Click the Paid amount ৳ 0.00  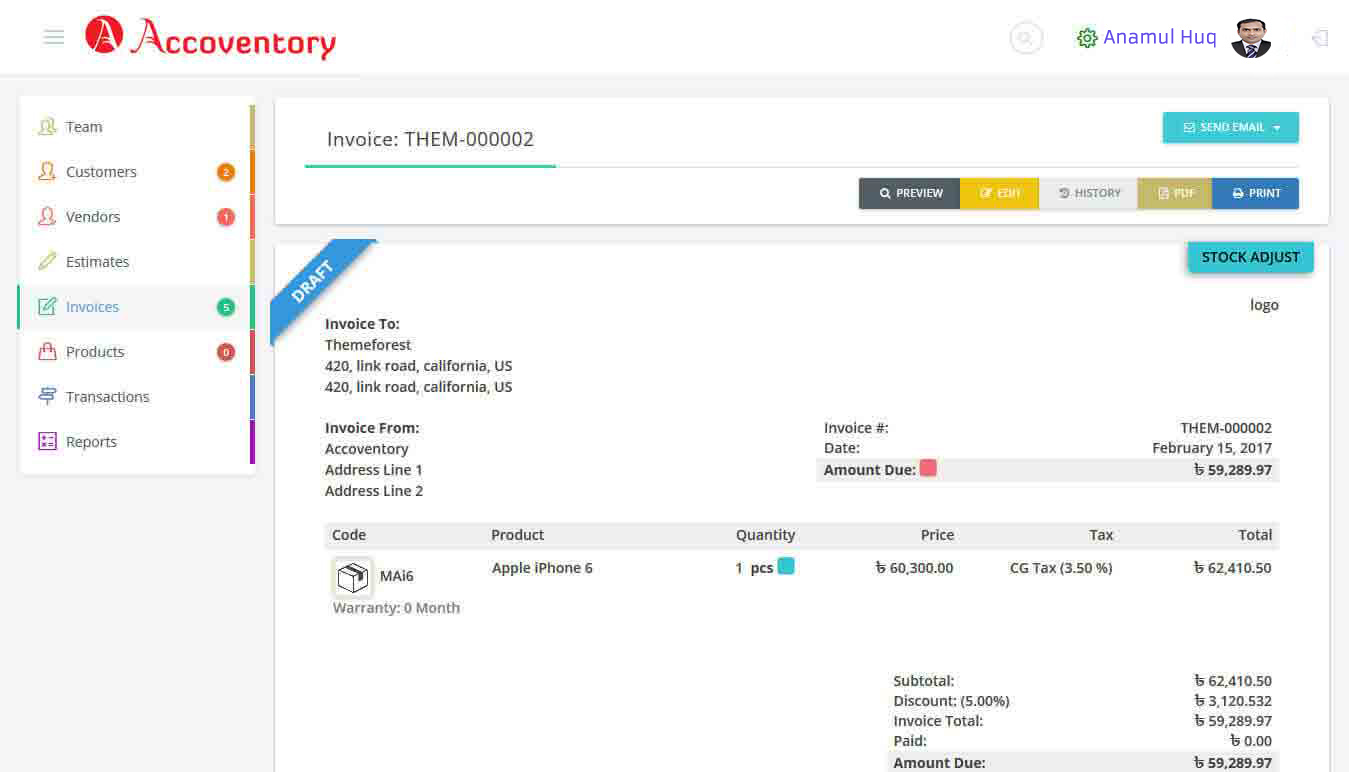[x=1250, y=741]
